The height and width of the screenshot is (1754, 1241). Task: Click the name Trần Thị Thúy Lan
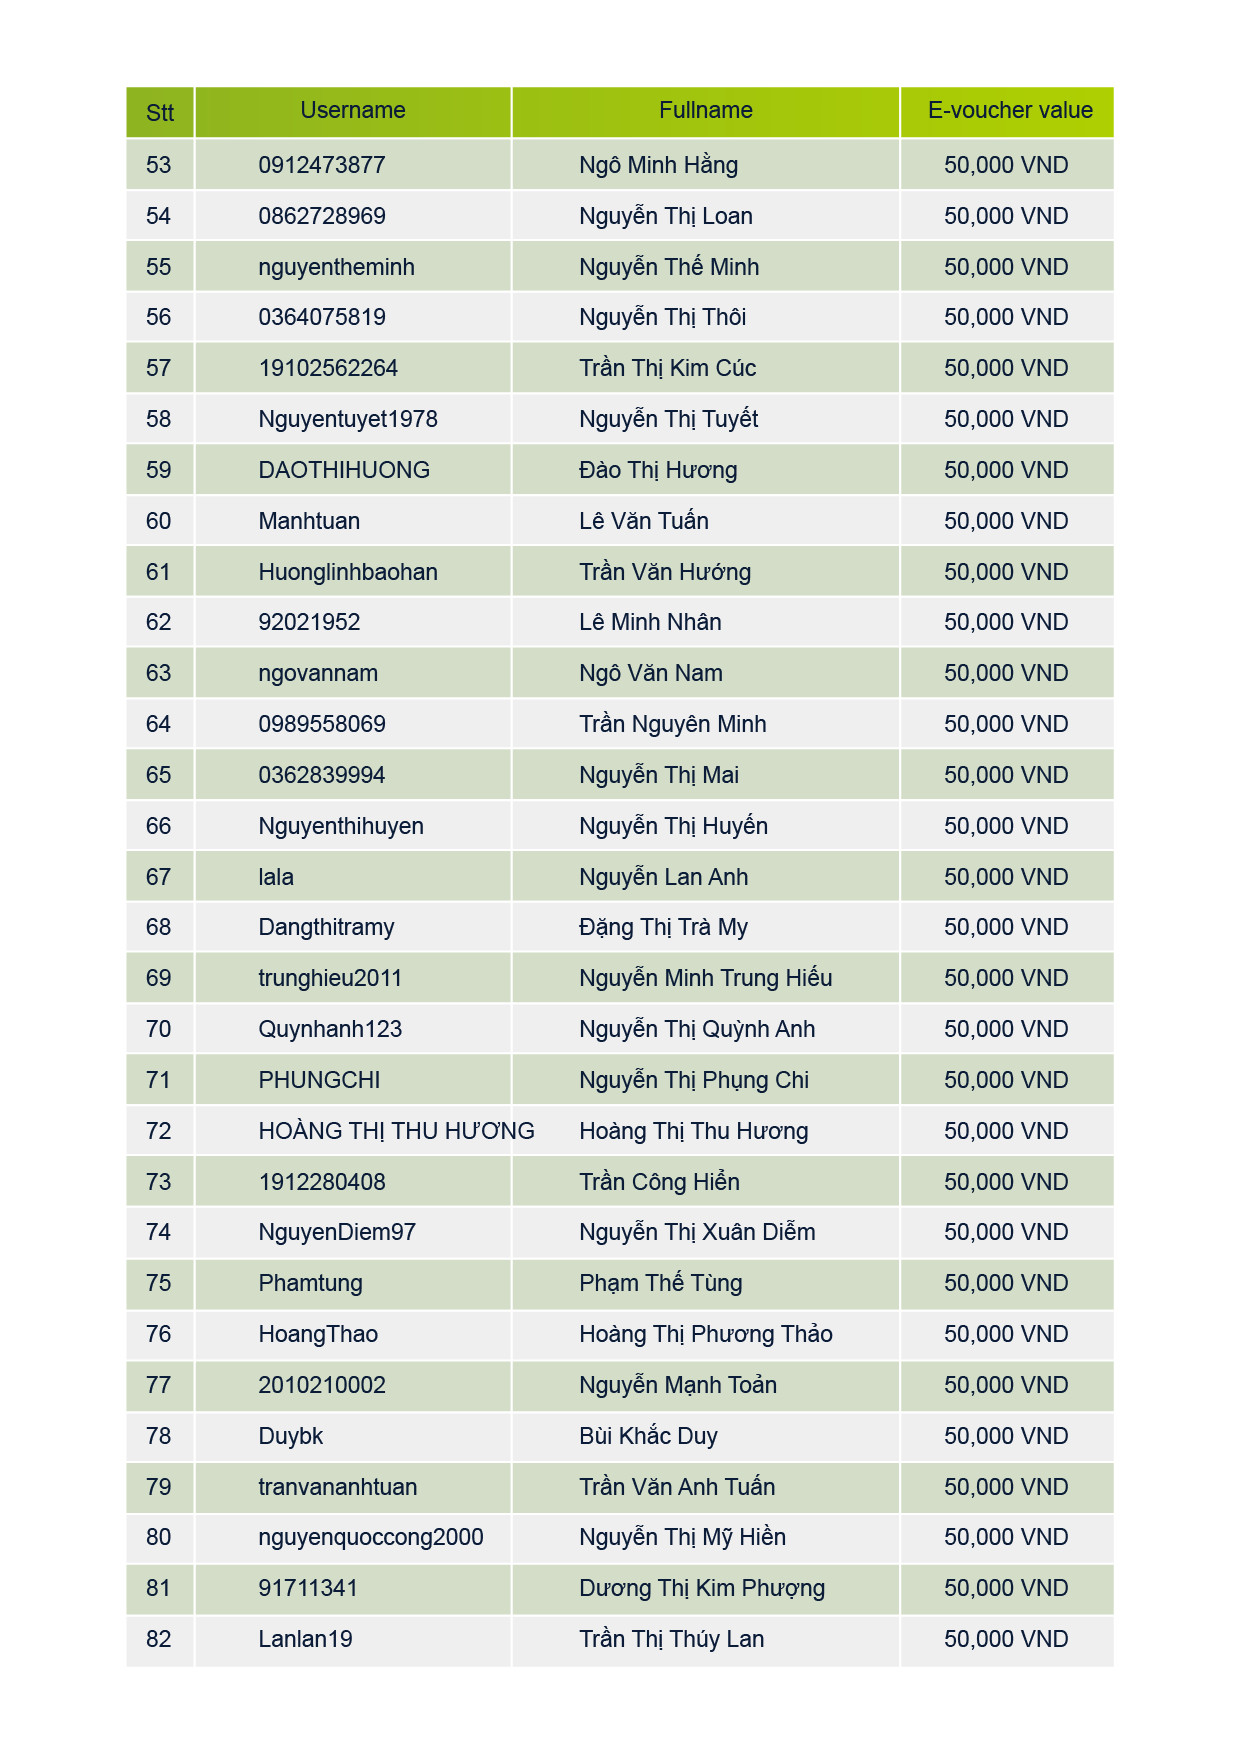tap(671, 1639)
